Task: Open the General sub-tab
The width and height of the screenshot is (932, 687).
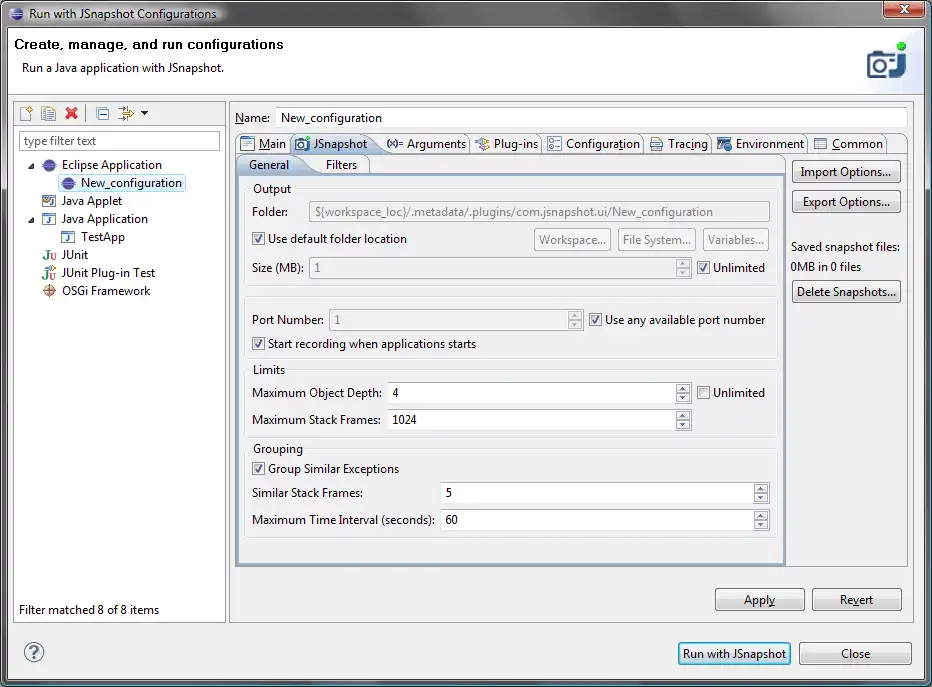Action: click(x=269, y=165)
